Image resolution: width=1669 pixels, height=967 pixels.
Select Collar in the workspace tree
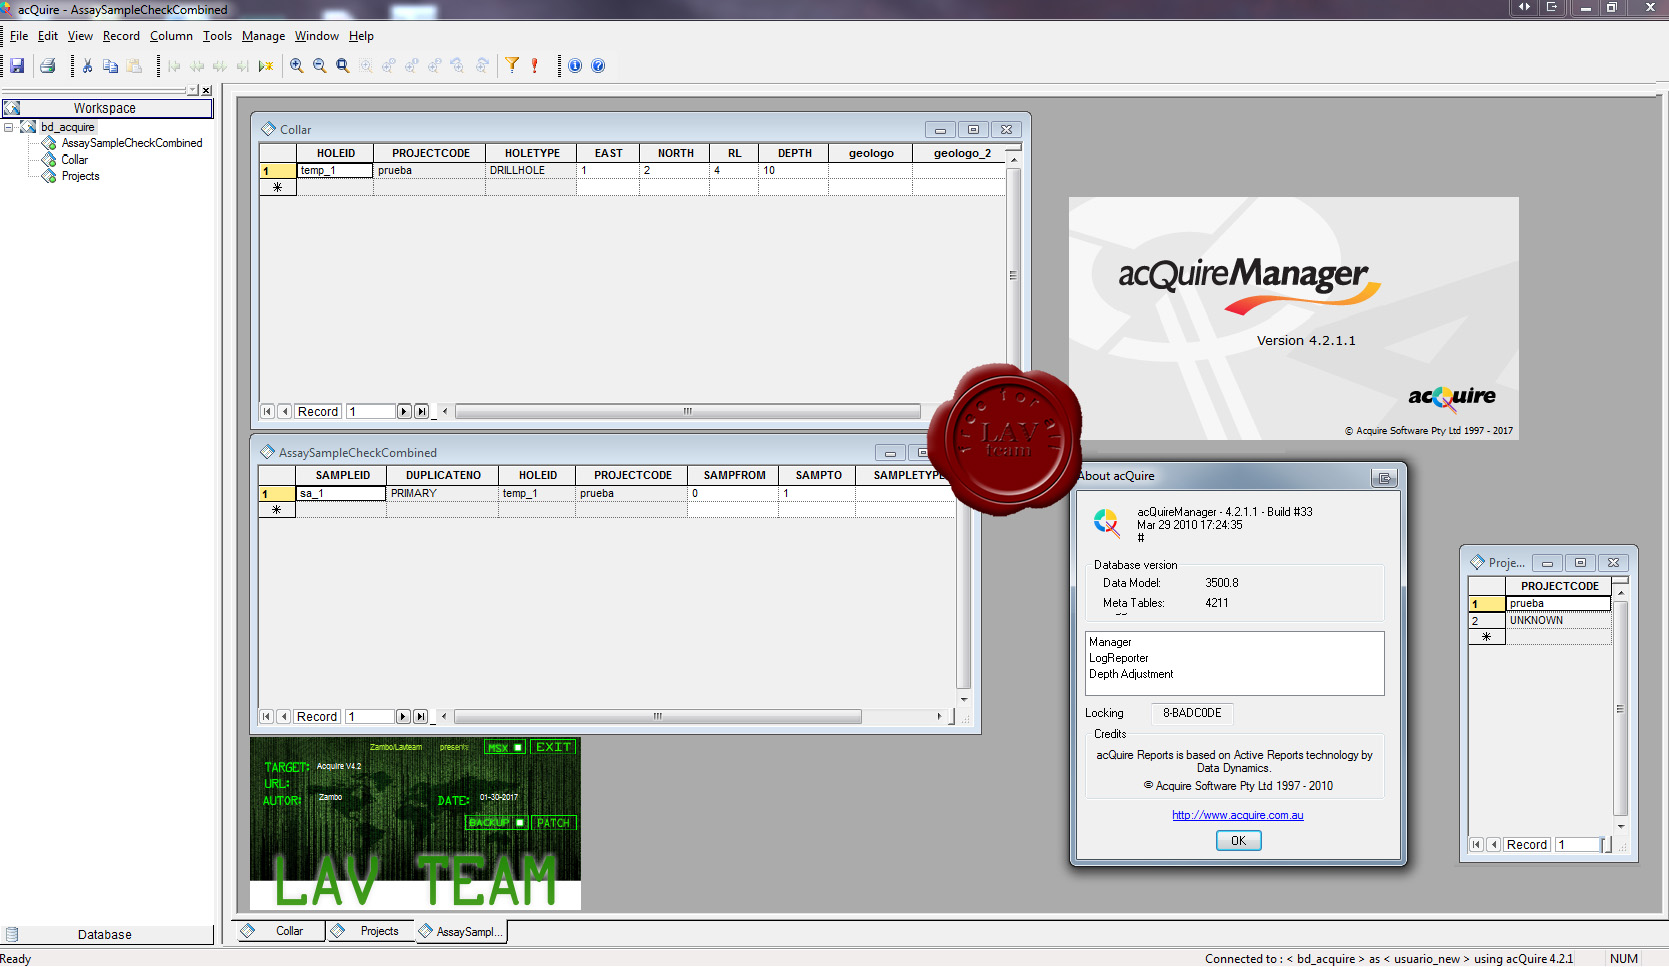[x=75, y=159]
